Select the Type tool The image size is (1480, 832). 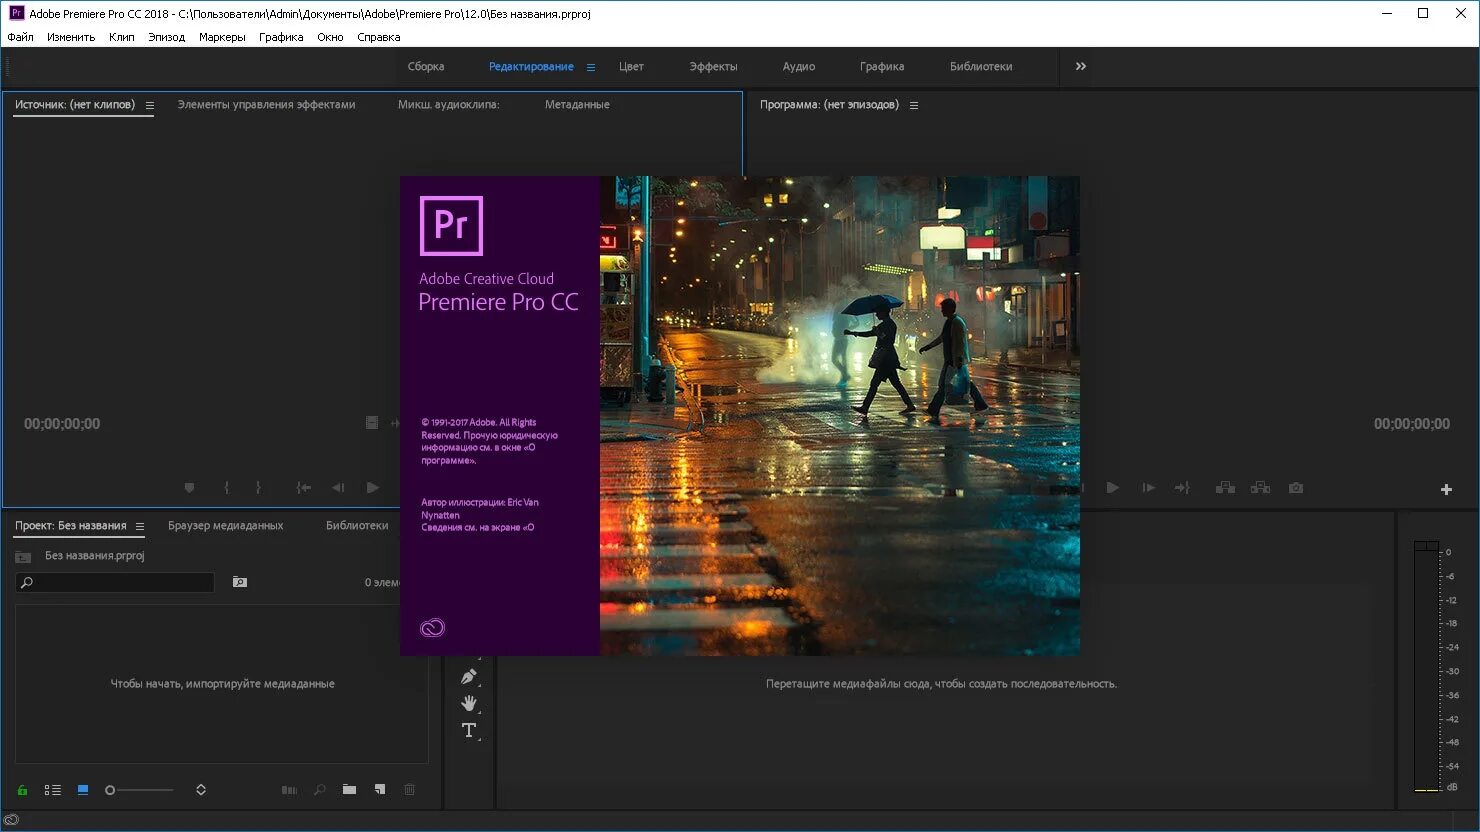pyautogui.click(x=469, y=731)
